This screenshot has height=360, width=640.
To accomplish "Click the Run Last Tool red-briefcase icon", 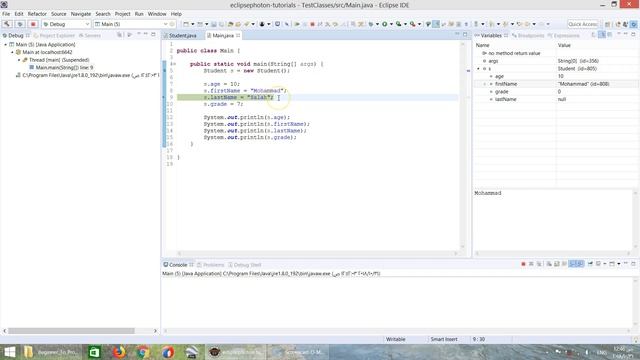I will pos(413,24).
